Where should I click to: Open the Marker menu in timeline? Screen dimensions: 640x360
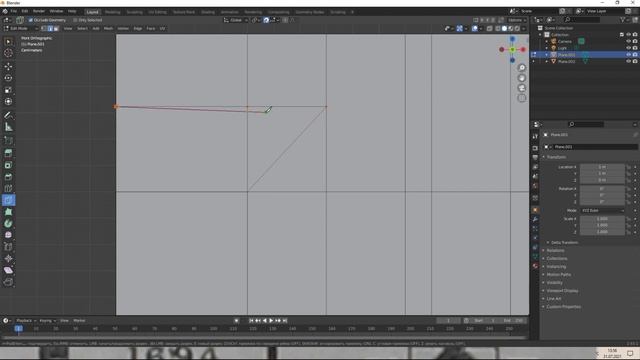tap(79, 321)
